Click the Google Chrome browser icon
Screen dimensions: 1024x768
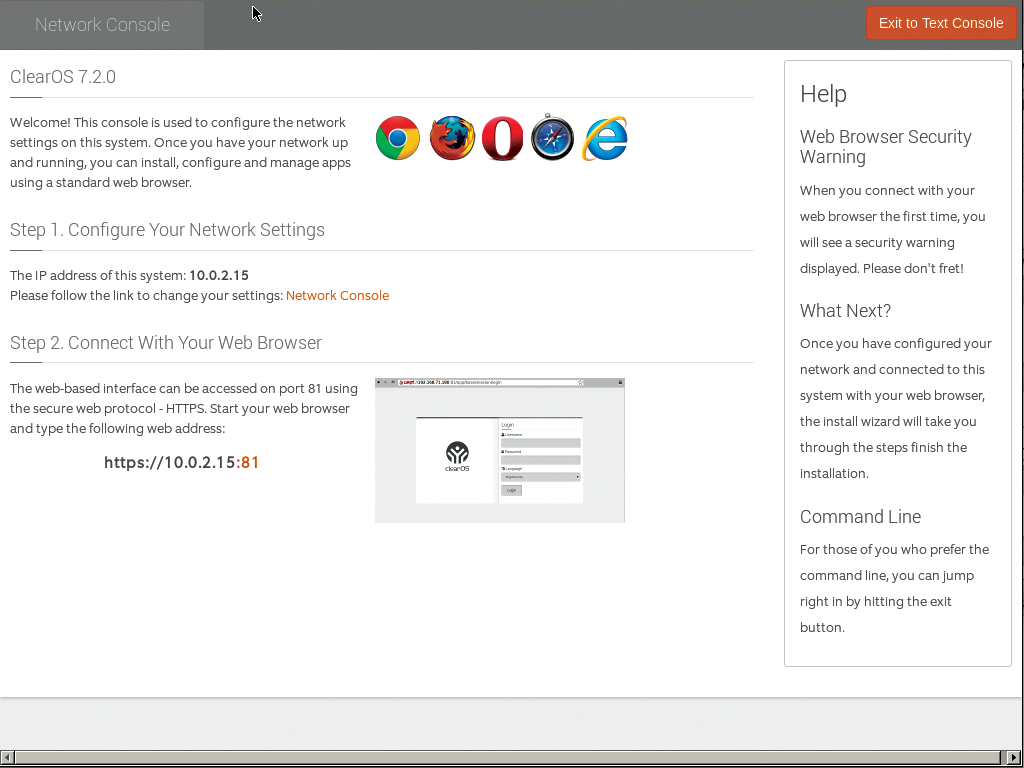click(x=398, y=138)
